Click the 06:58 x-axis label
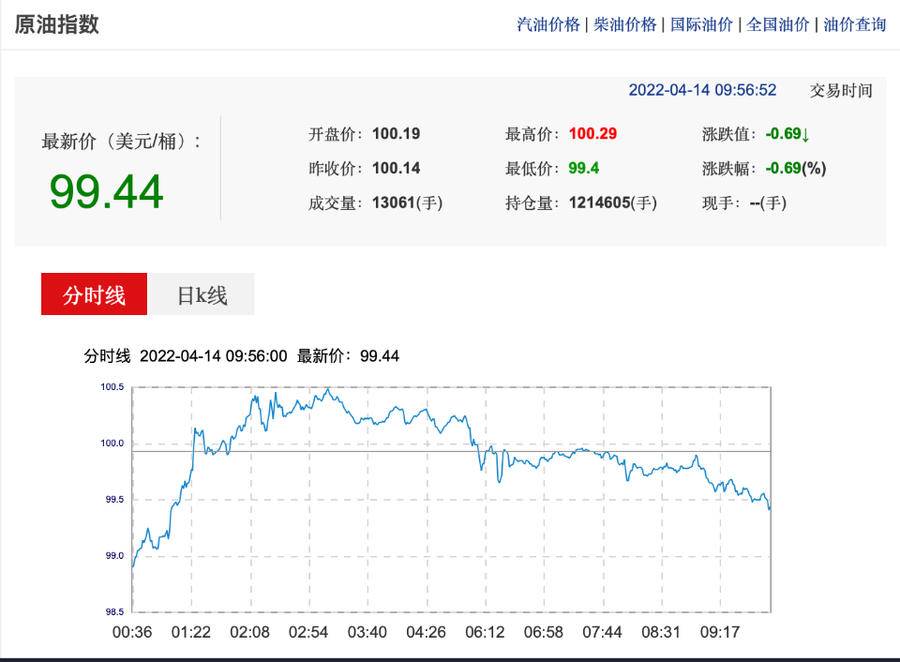Viewport: 900px width, 662px height. point(544,632)
